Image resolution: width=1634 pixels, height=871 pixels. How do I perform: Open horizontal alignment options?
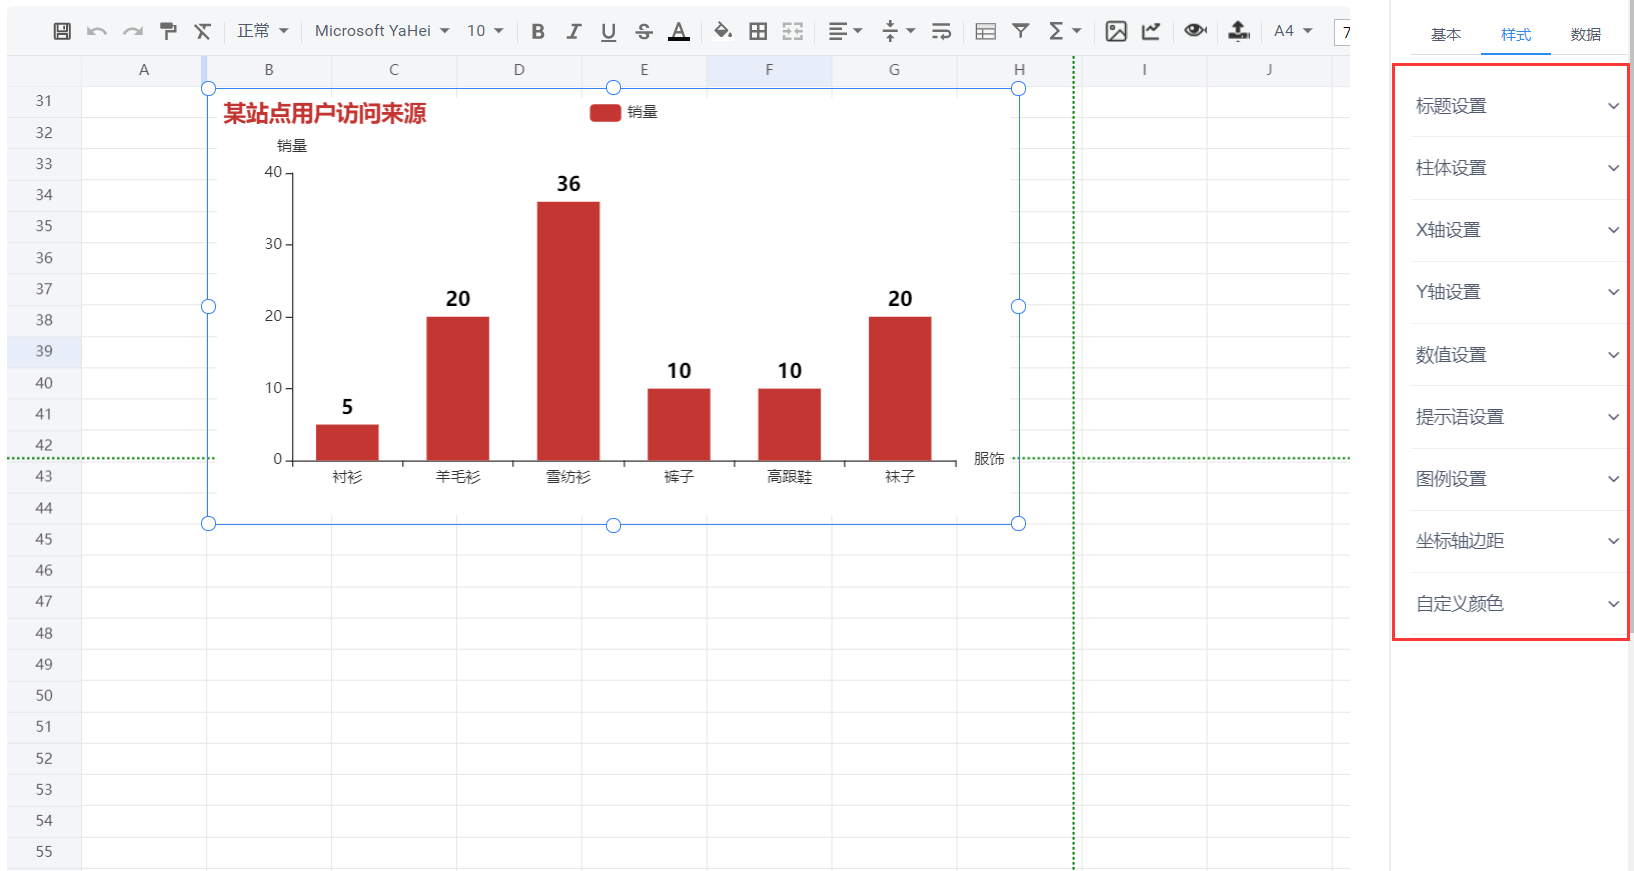point(845,31)
